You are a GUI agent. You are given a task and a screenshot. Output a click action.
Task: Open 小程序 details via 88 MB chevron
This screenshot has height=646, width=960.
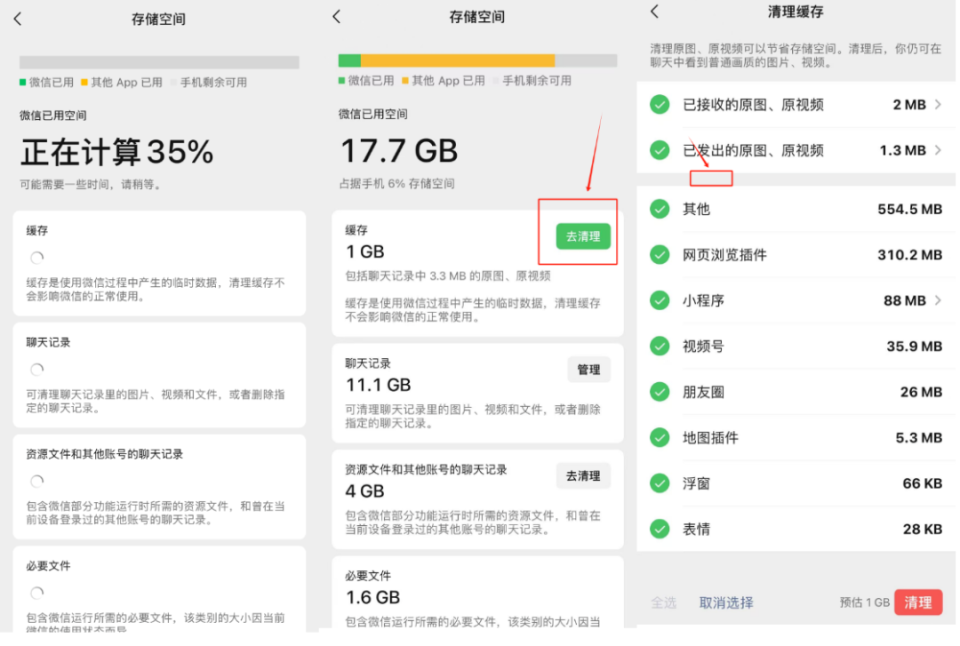[x=938, y=300]
